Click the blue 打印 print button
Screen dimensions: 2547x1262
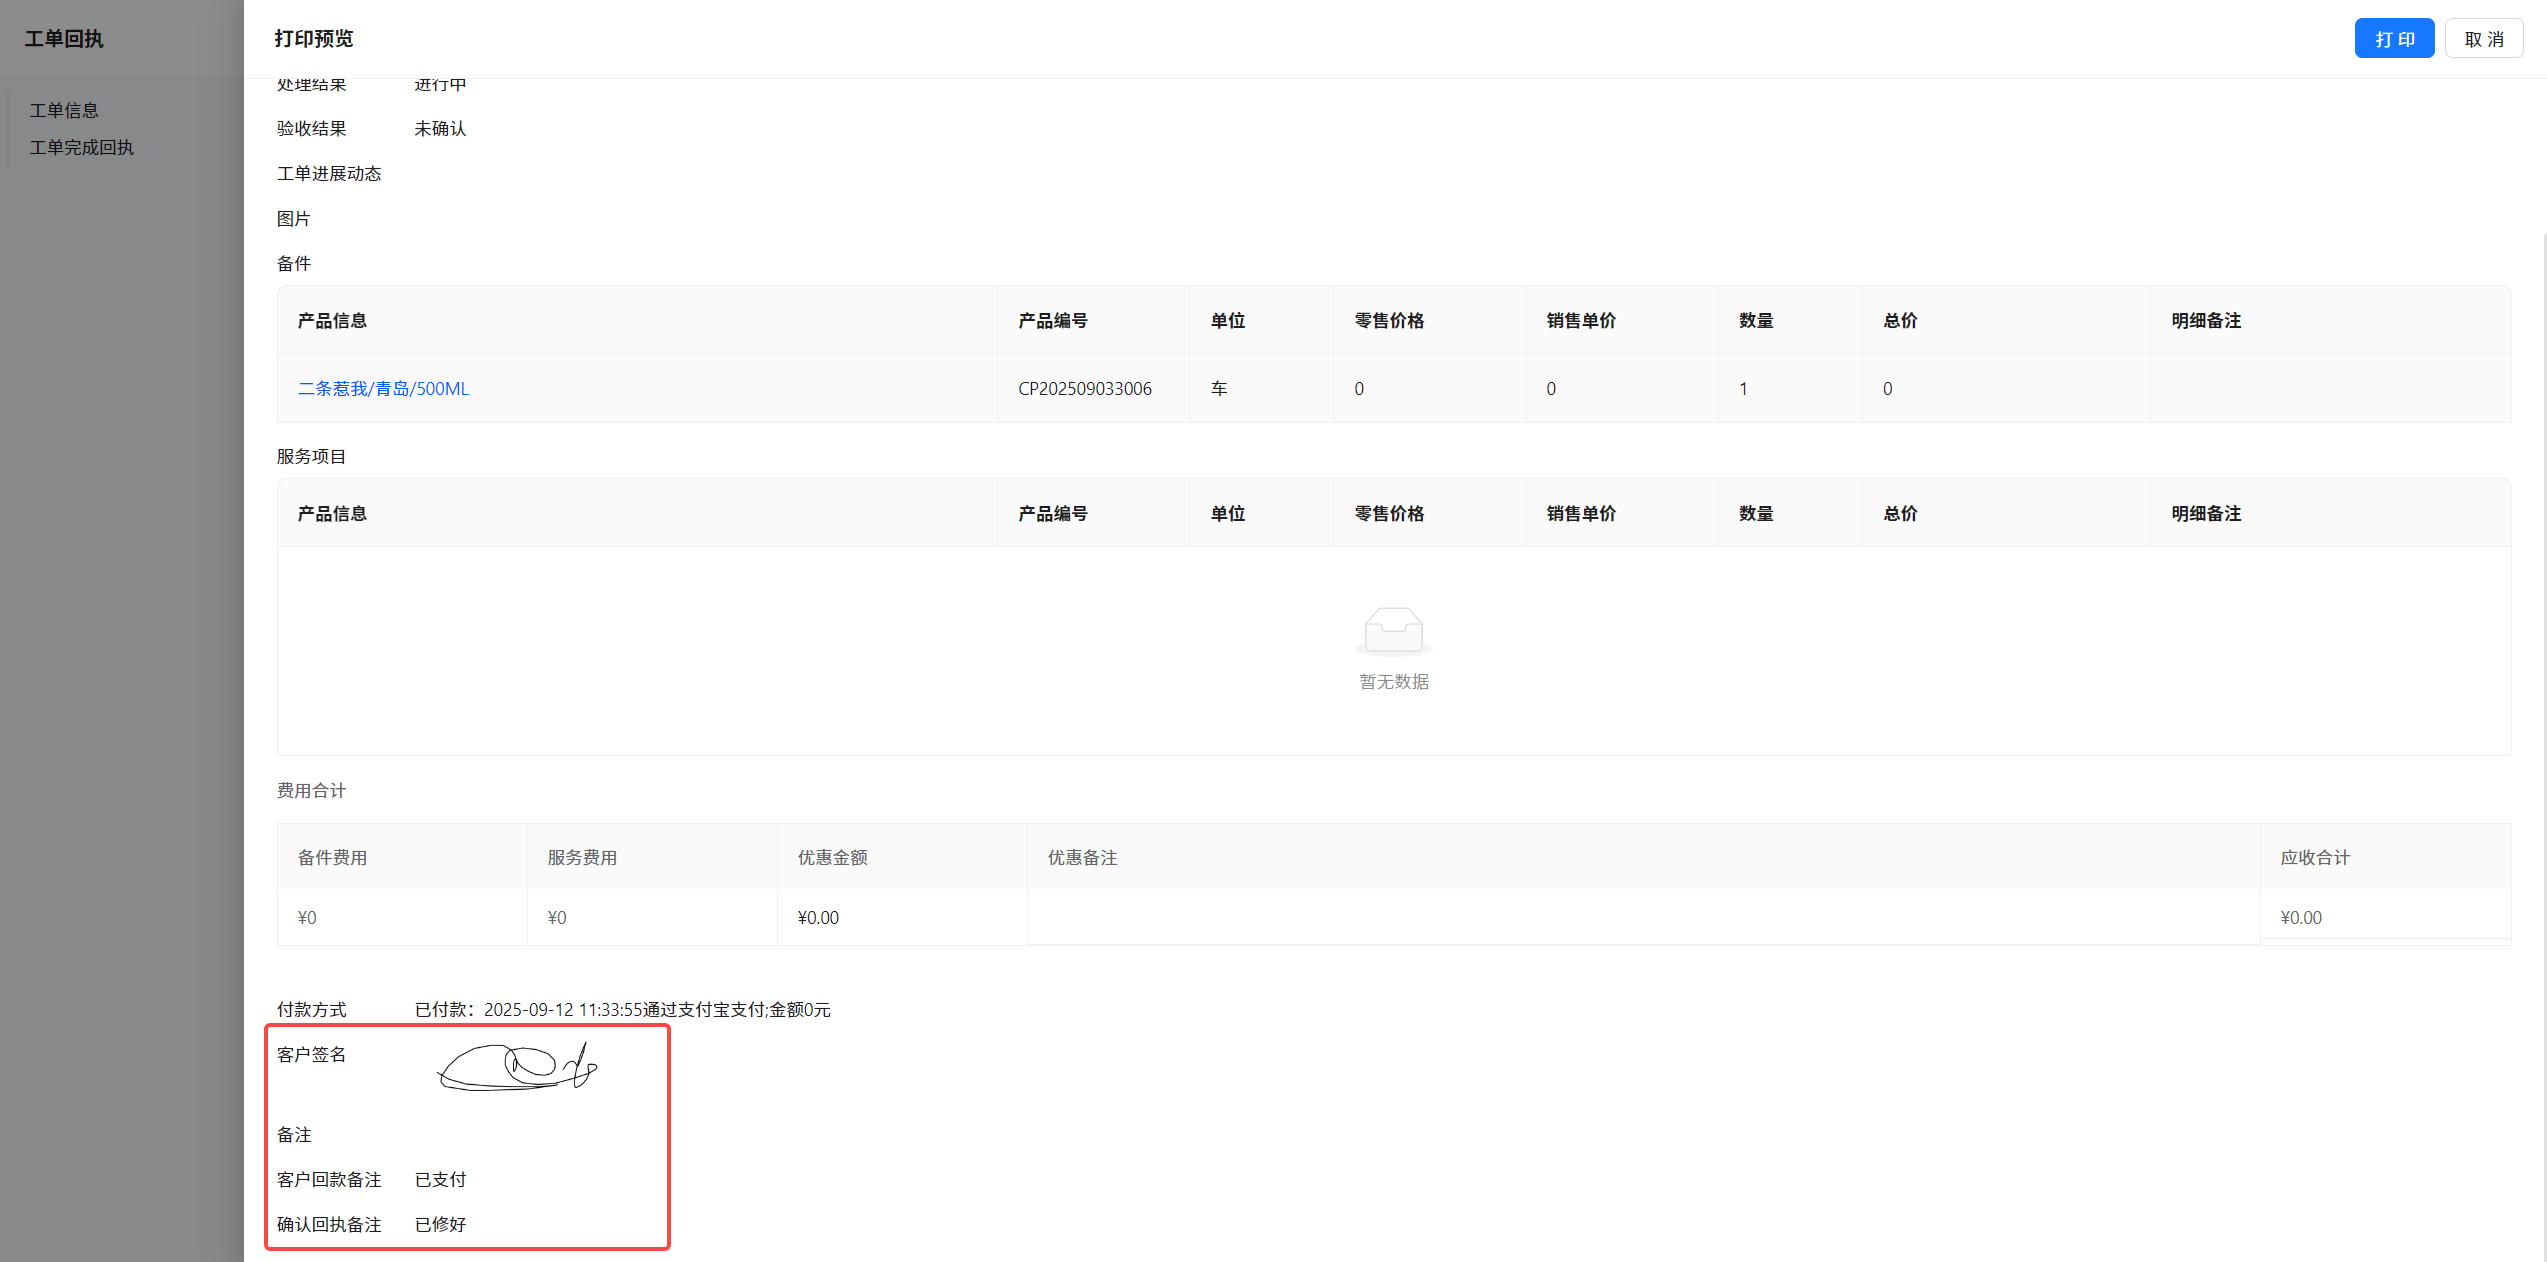[2393, 39]
